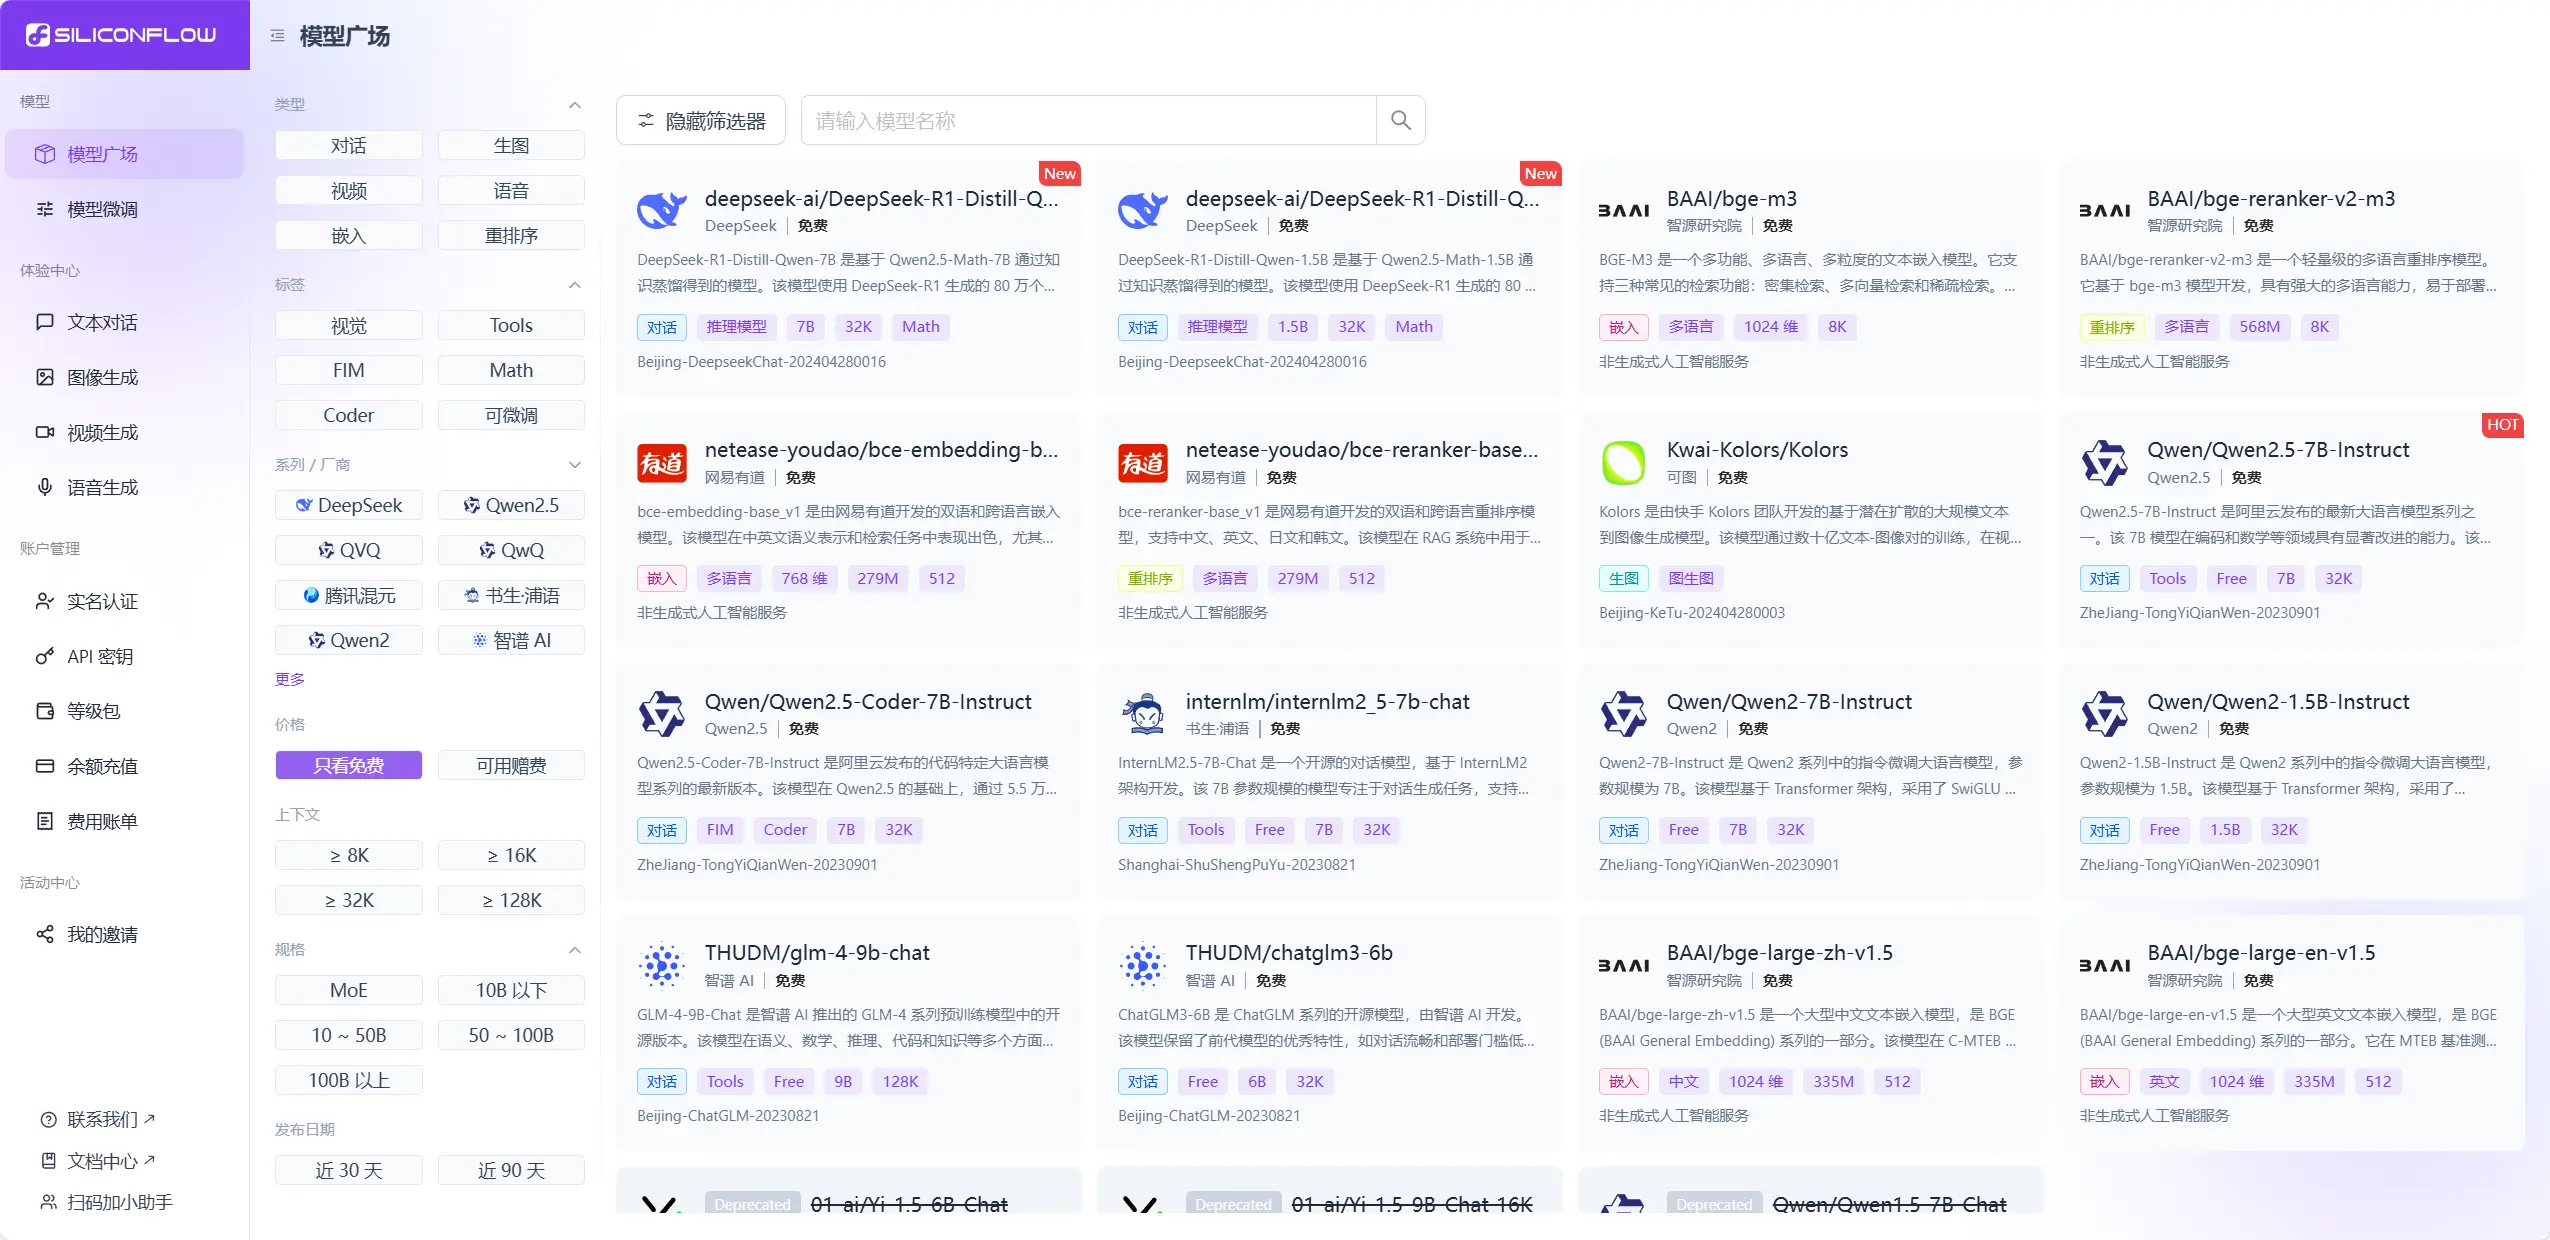
Task: Click the 更多 link under vendors
Action: [x=289, y=679]
